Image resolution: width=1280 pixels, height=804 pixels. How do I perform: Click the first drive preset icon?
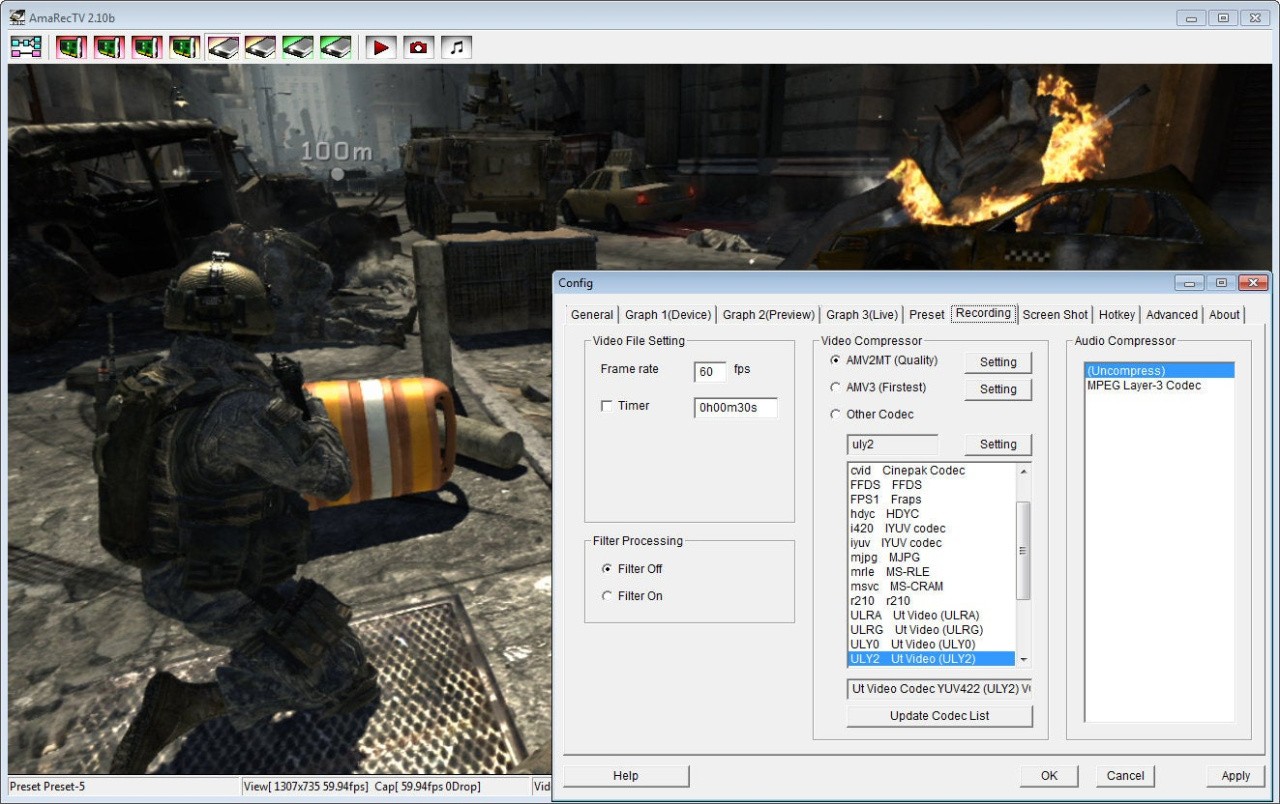[223, 47]
